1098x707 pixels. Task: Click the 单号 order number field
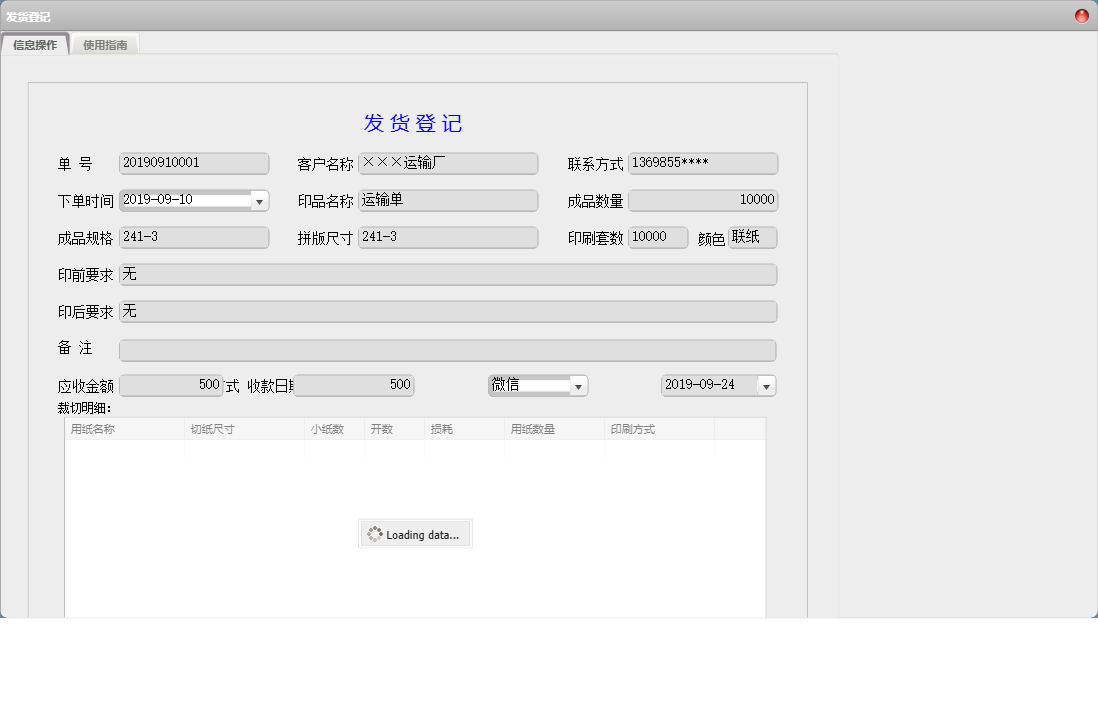click(x=193, y=163)
